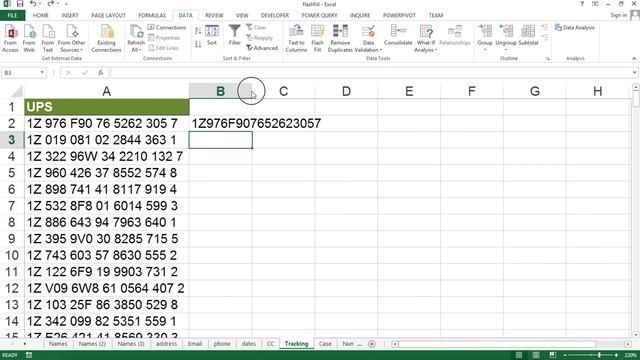Sort descending Z to A
Screen dimensions: 640x360
coord(198,44)
